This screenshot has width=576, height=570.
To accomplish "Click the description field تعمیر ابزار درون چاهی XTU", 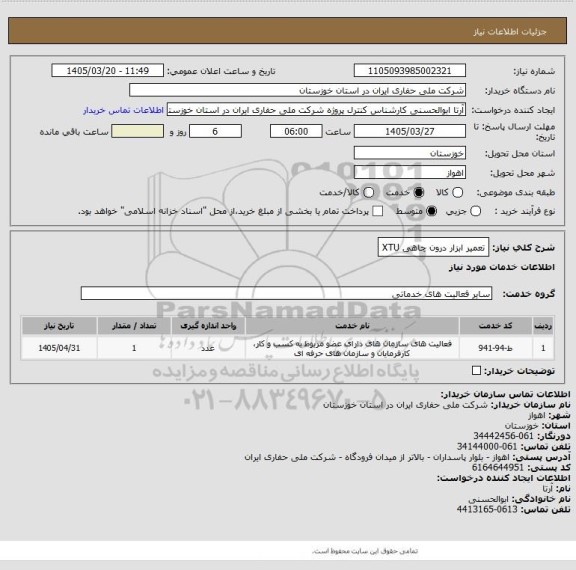I will click(x=433, y=248).
